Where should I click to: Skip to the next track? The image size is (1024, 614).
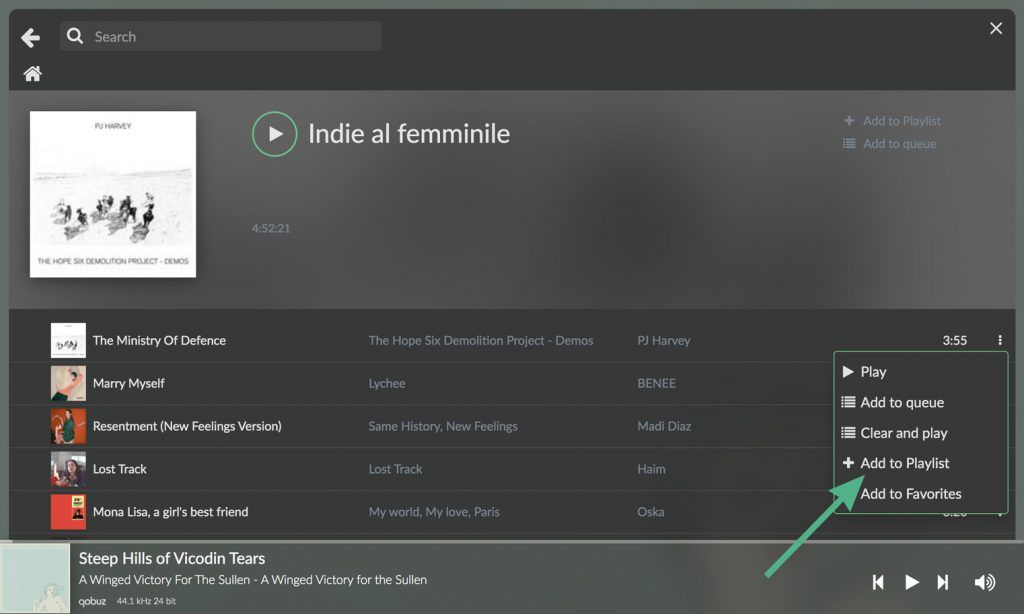(x=942, y=581)
